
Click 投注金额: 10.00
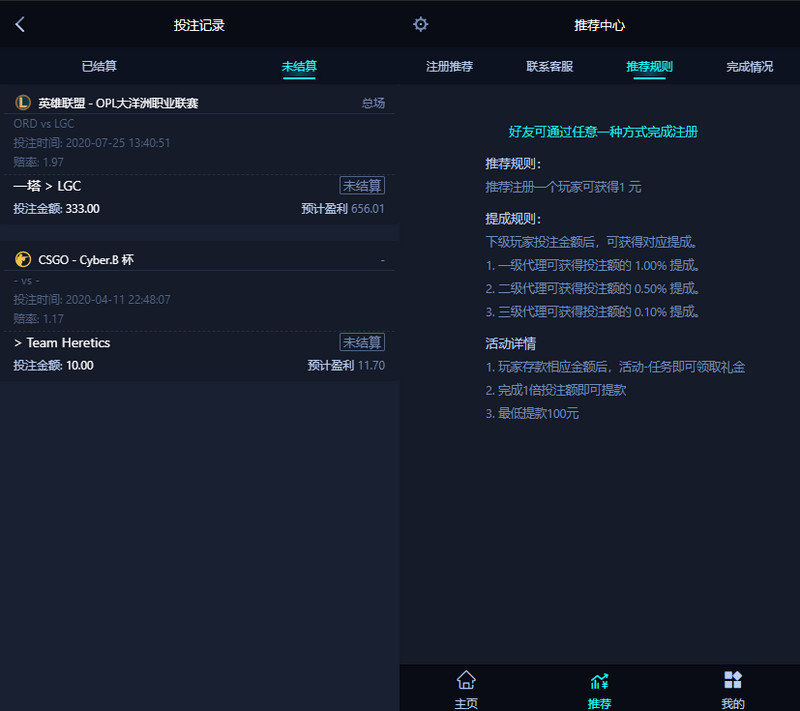54,365
